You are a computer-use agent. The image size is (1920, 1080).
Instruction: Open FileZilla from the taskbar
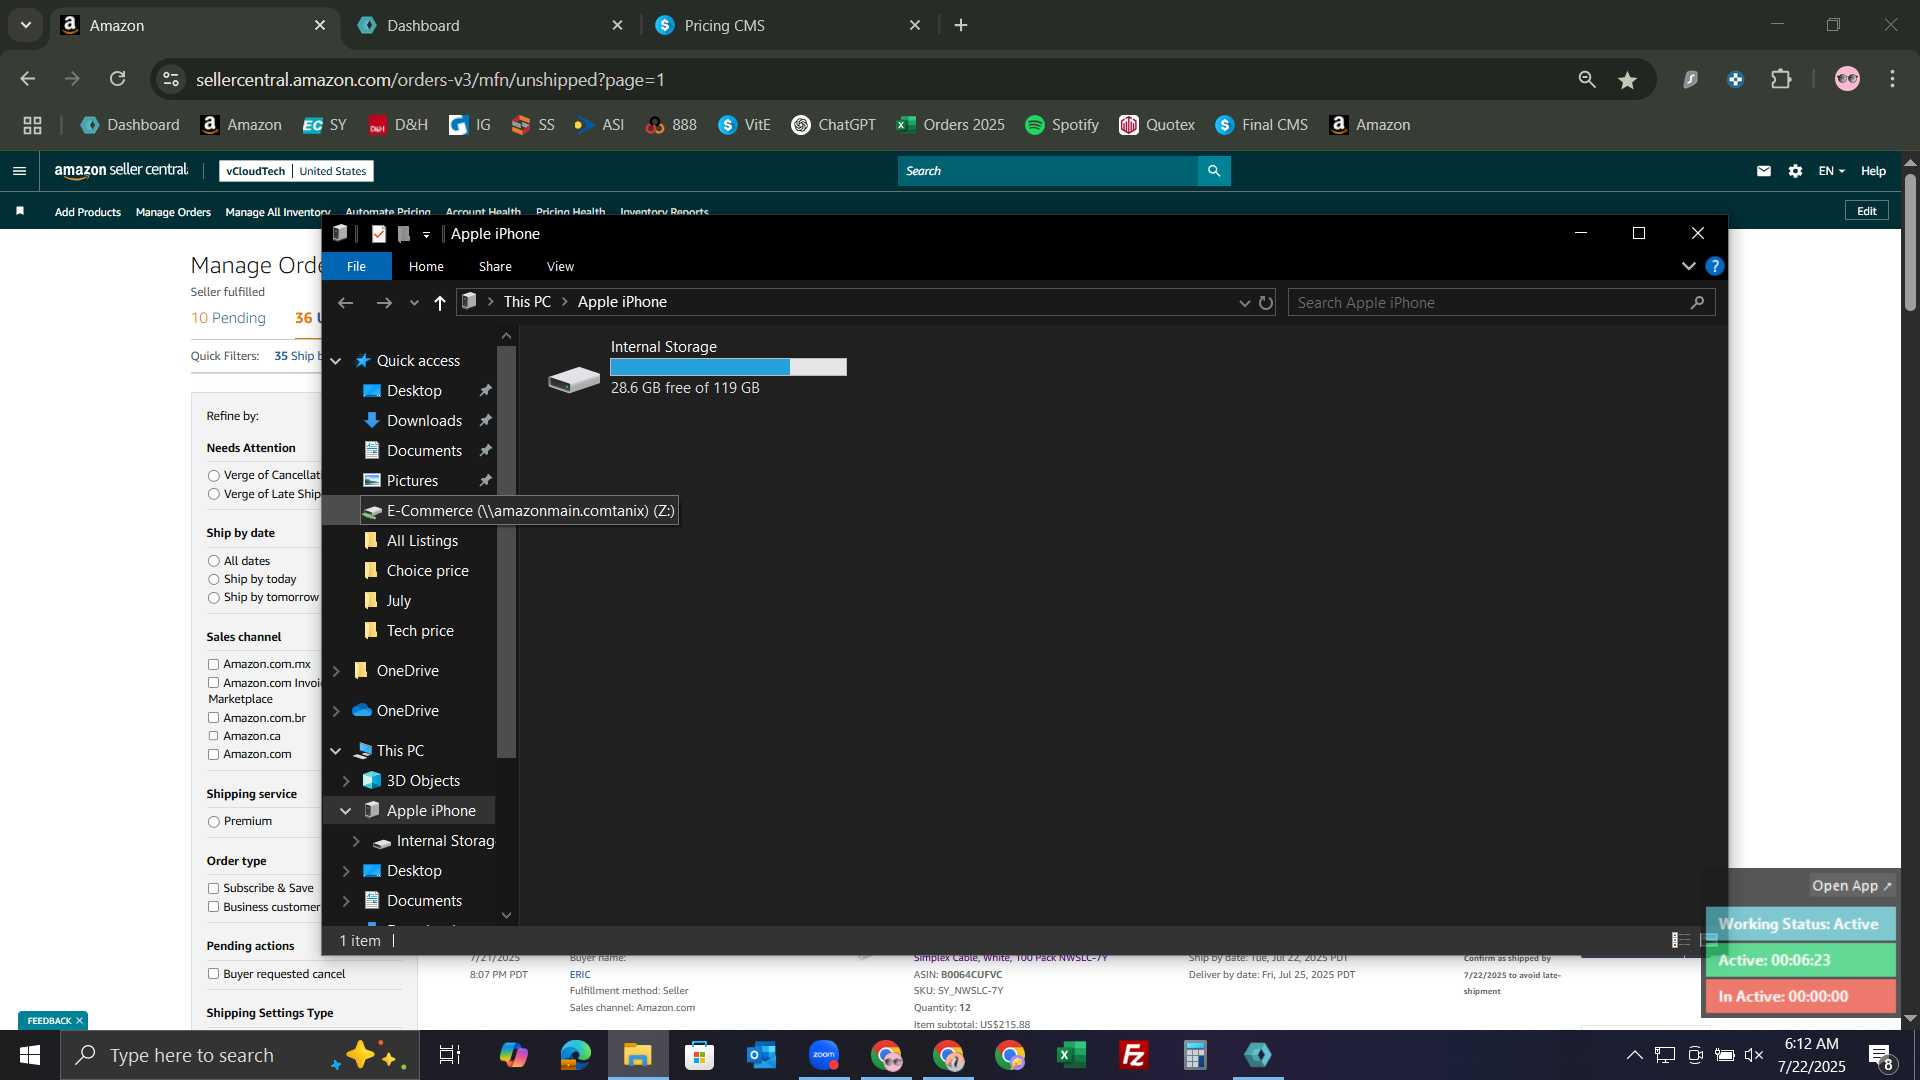coord(1133,1055)
